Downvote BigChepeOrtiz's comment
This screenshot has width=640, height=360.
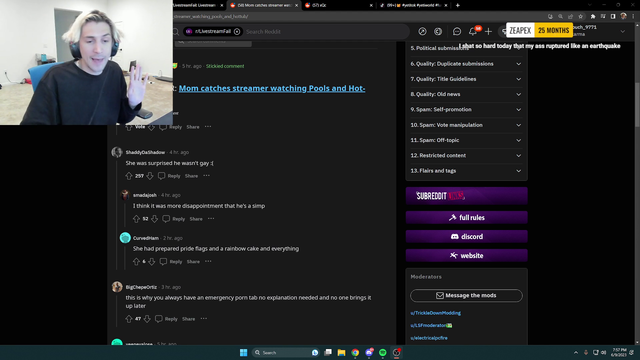[x=147, y=319]
